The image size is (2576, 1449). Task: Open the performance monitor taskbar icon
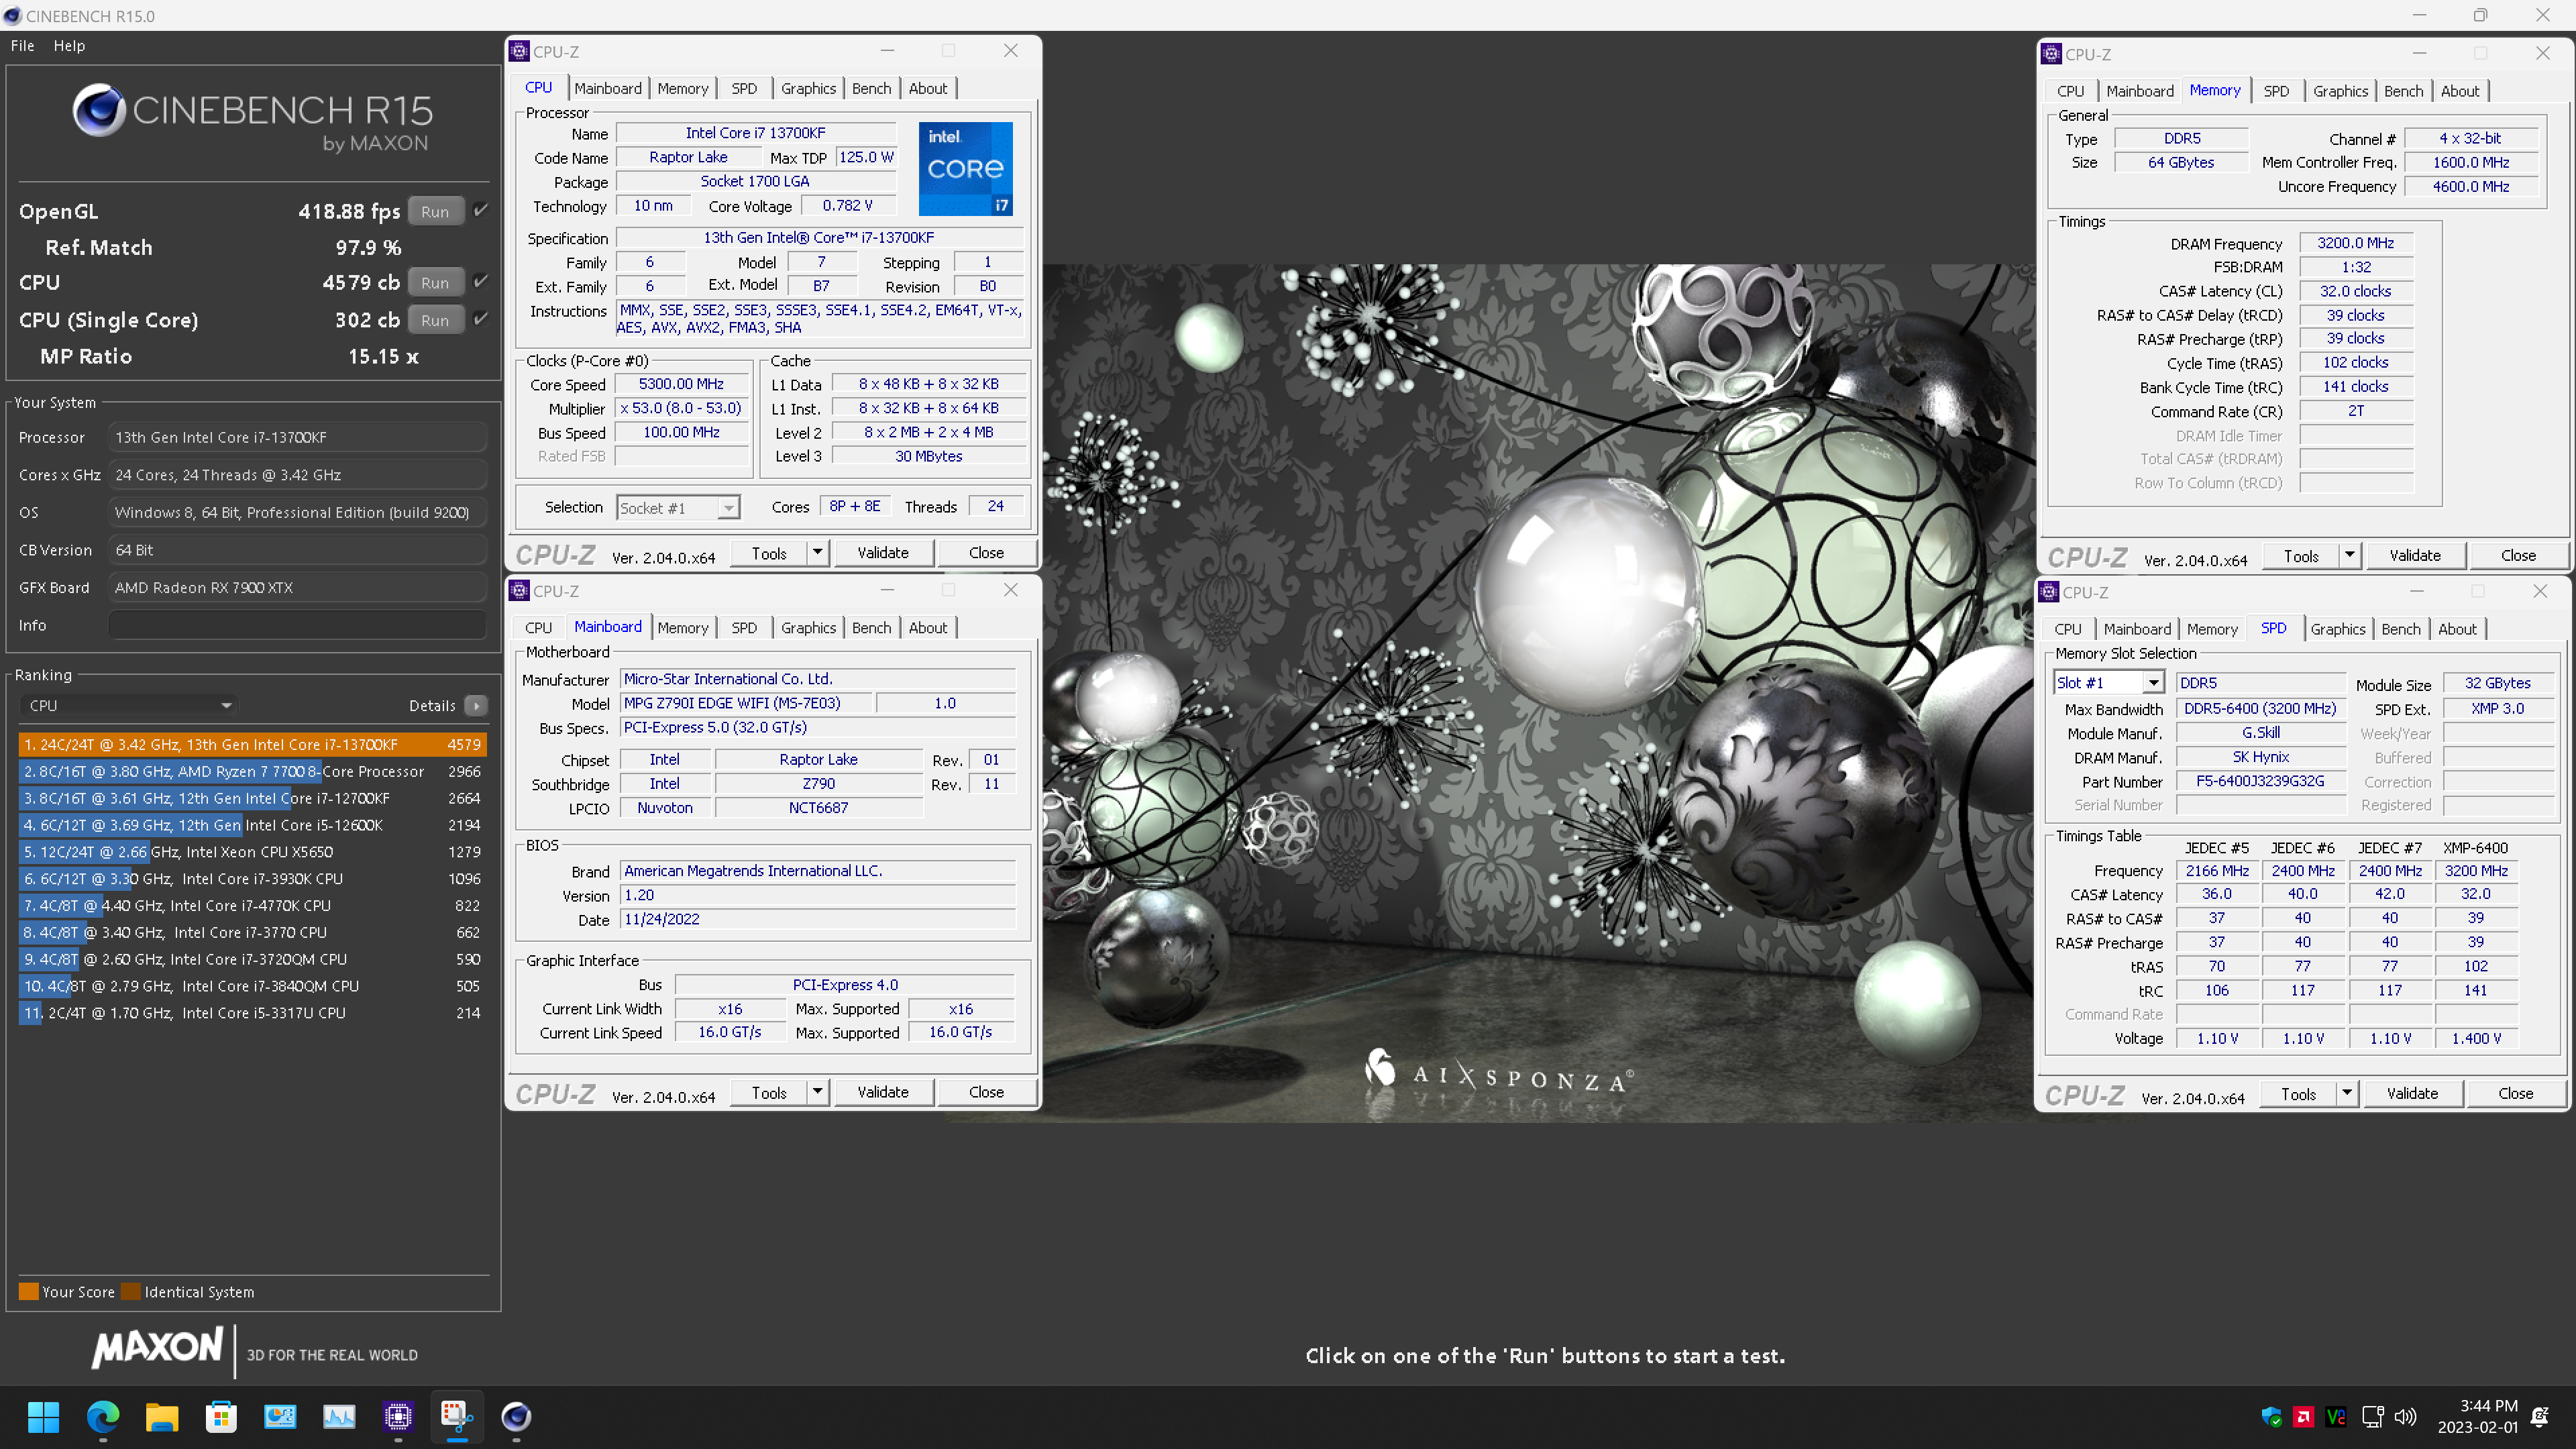(338, 1416)
